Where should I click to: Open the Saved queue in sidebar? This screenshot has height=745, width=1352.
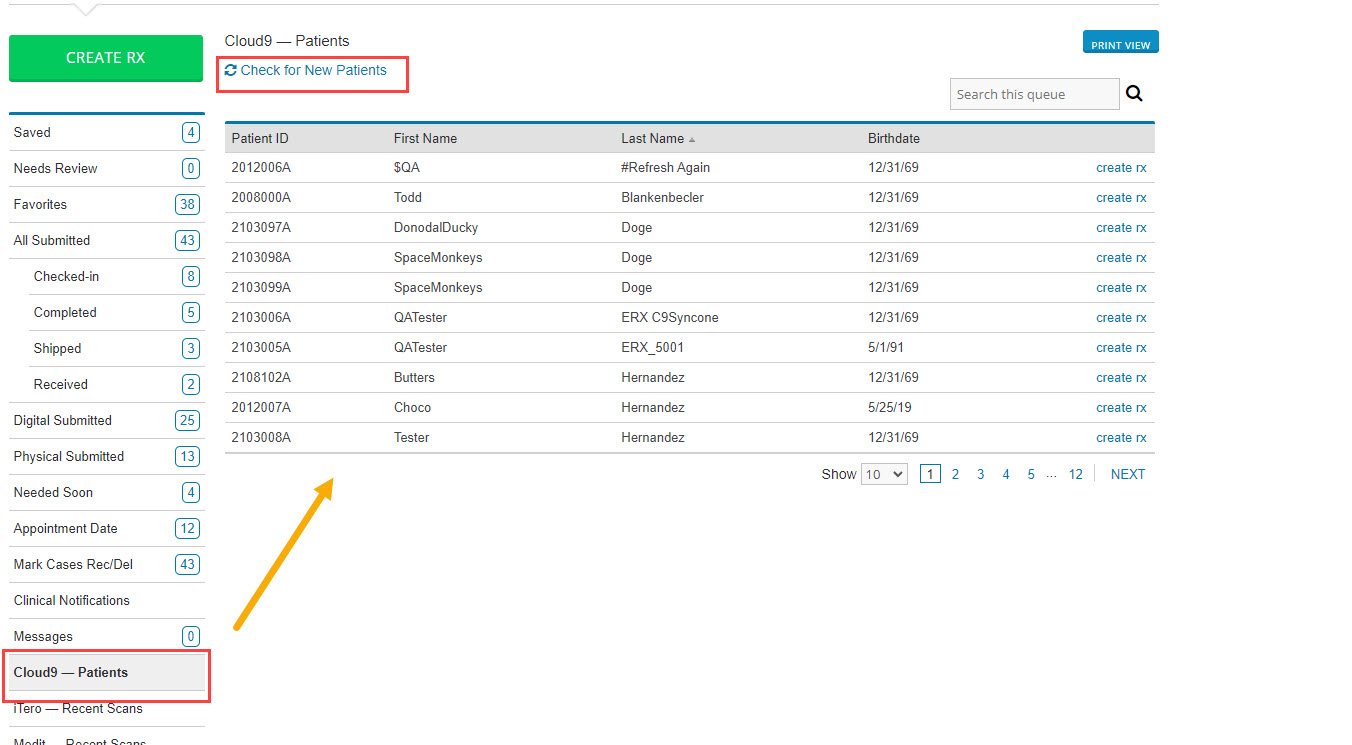tap(32, 132)
